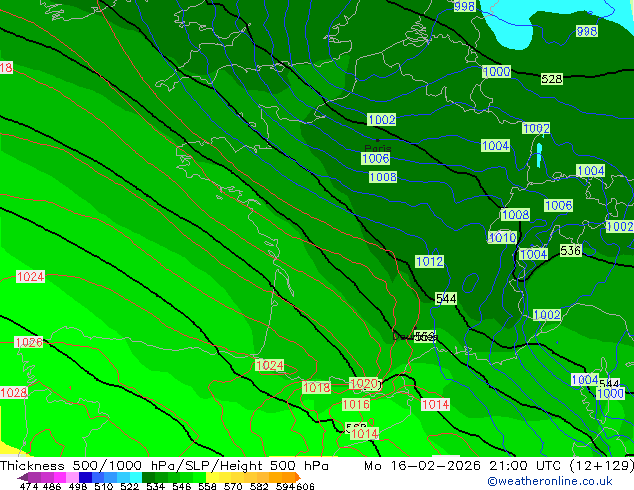Click the 570 legend value
634x490 pixels.
(x=233, y=486)
